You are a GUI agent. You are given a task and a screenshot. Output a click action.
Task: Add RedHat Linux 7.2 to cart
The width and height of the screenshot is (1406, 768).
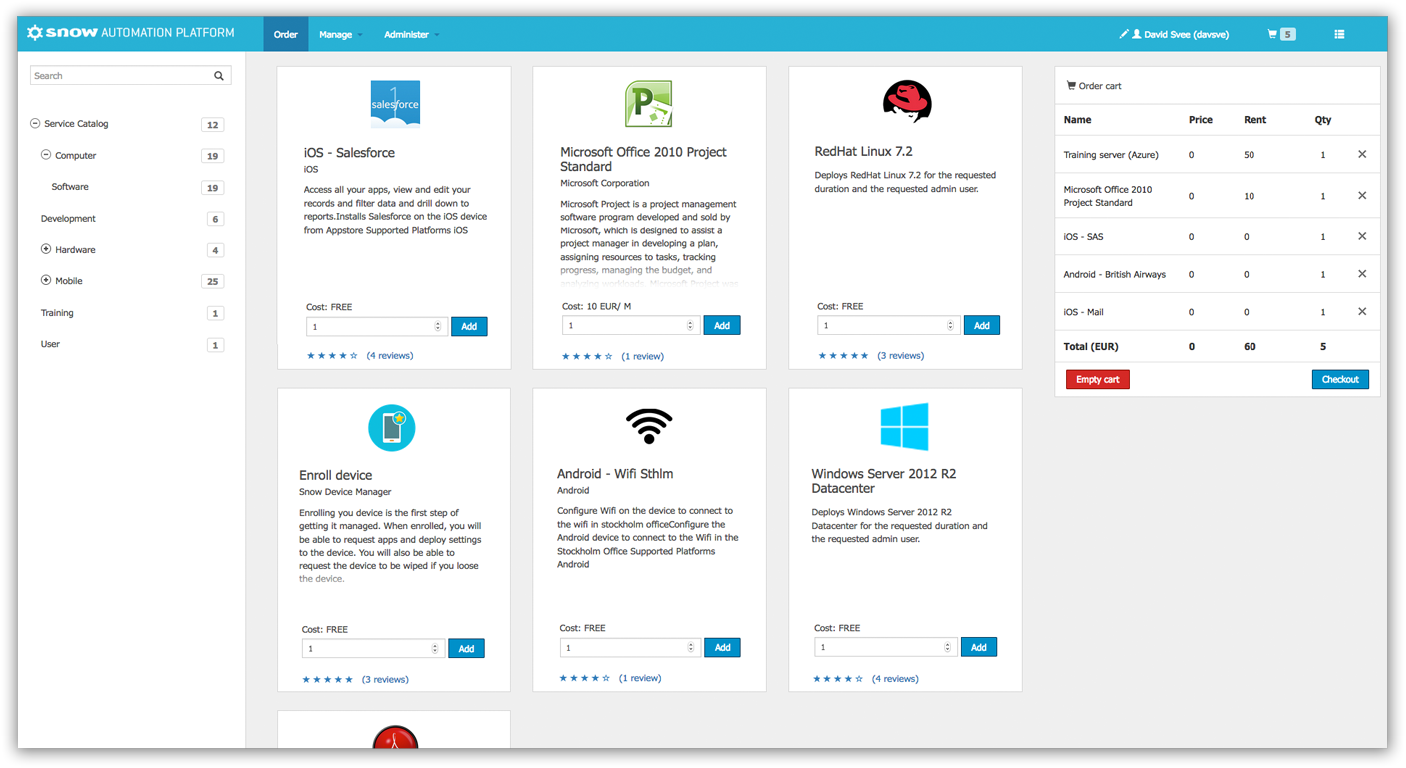(x=982, y=326)
